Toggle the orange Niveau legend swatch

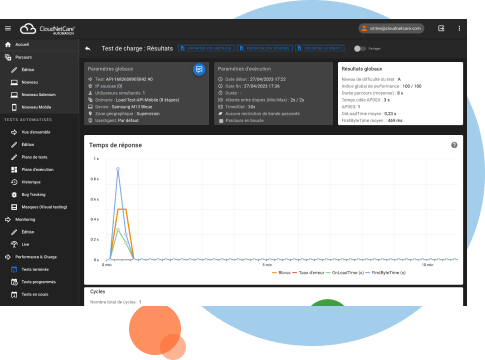(274, 273)
